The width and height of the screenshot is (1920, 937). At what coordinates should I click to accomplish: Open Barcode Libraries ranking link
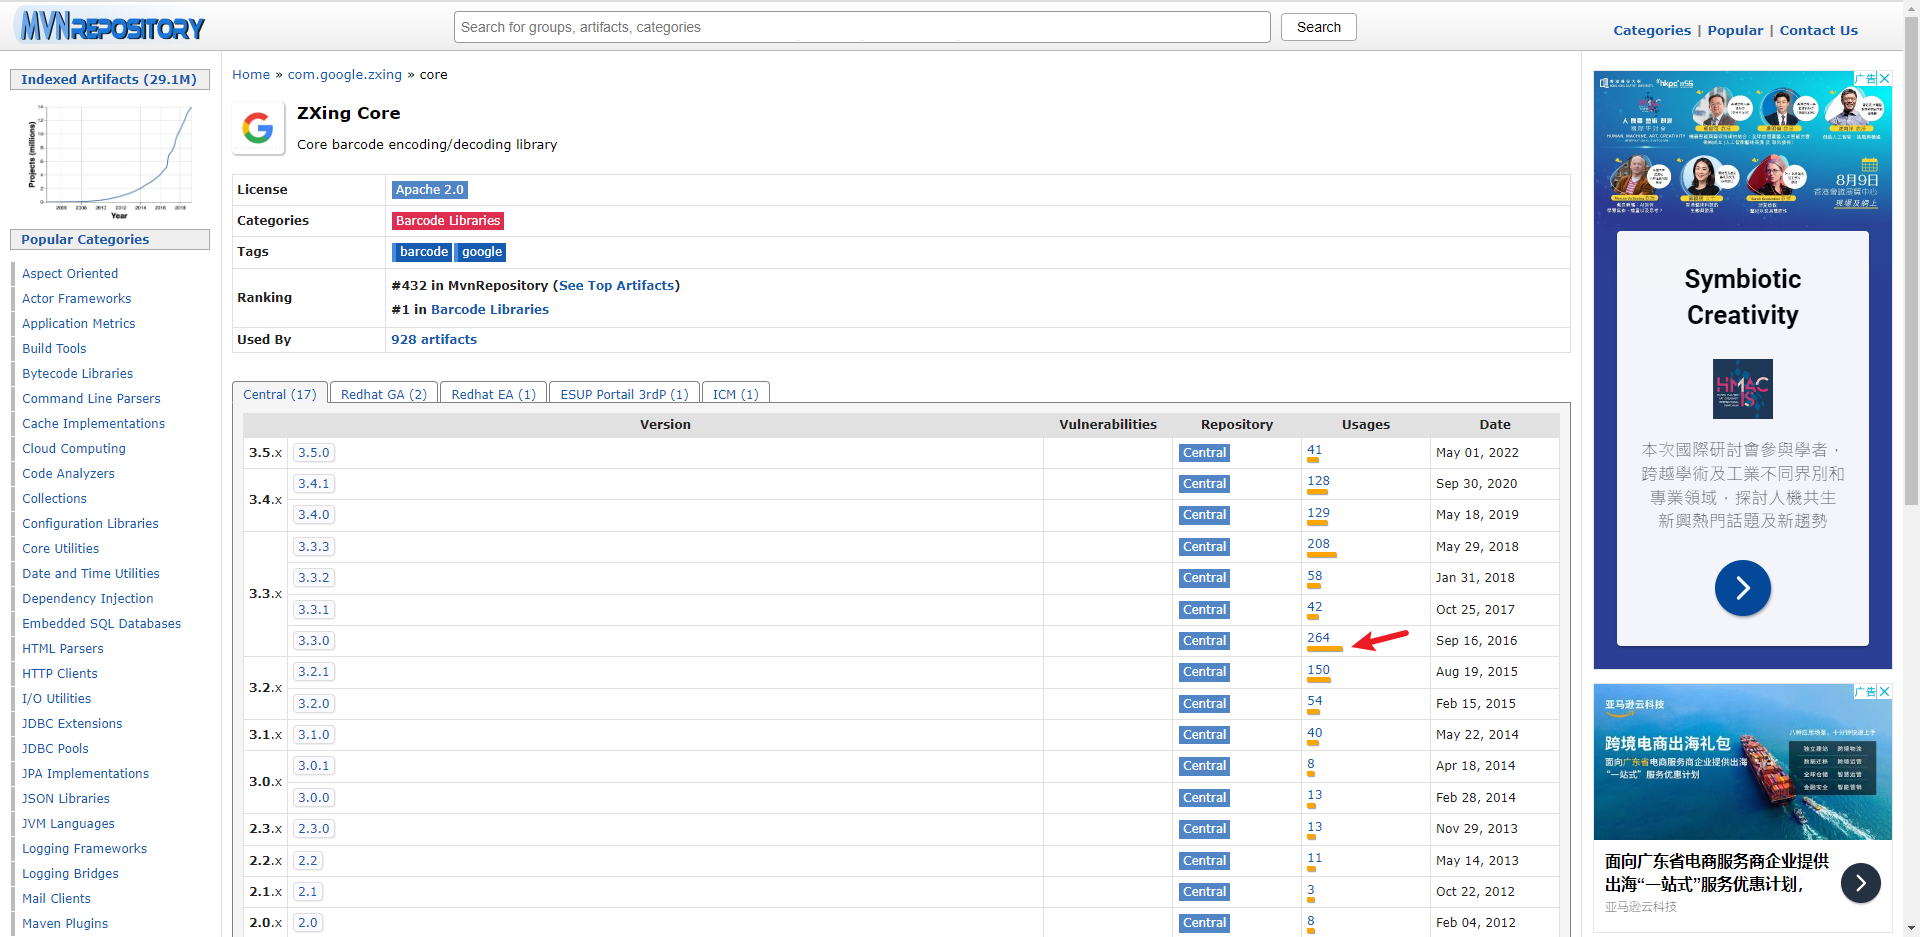[x=490, y=309]
